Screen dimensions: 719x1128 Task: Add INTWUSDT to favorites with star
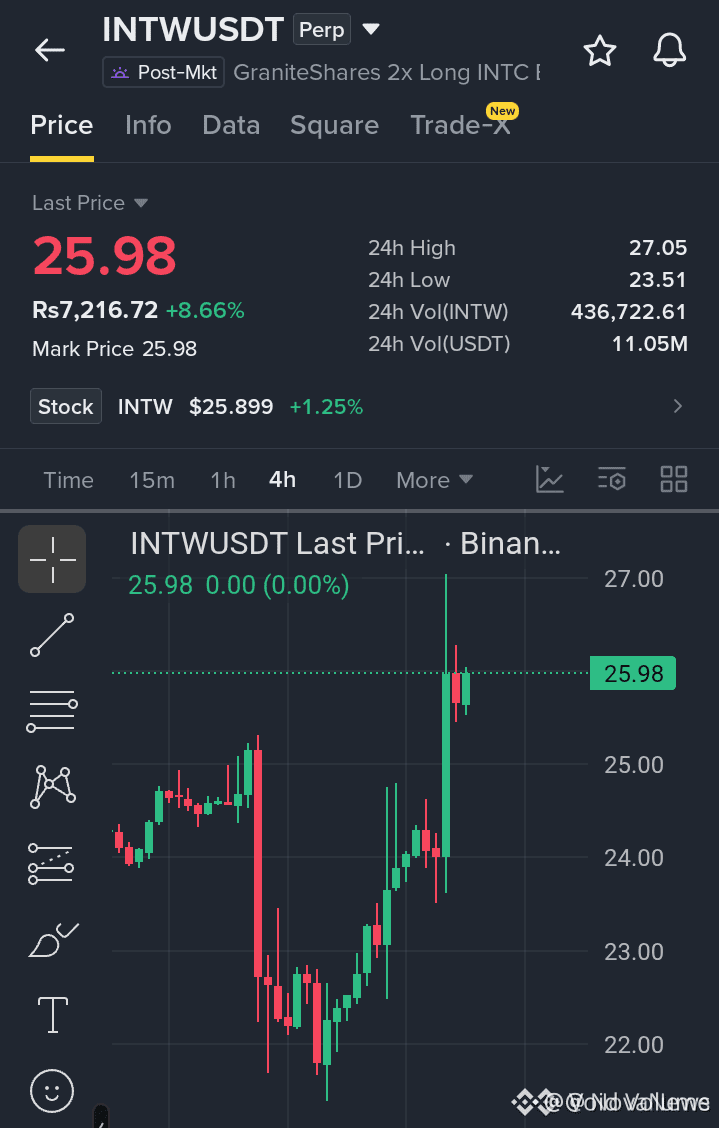coord(600,51)
